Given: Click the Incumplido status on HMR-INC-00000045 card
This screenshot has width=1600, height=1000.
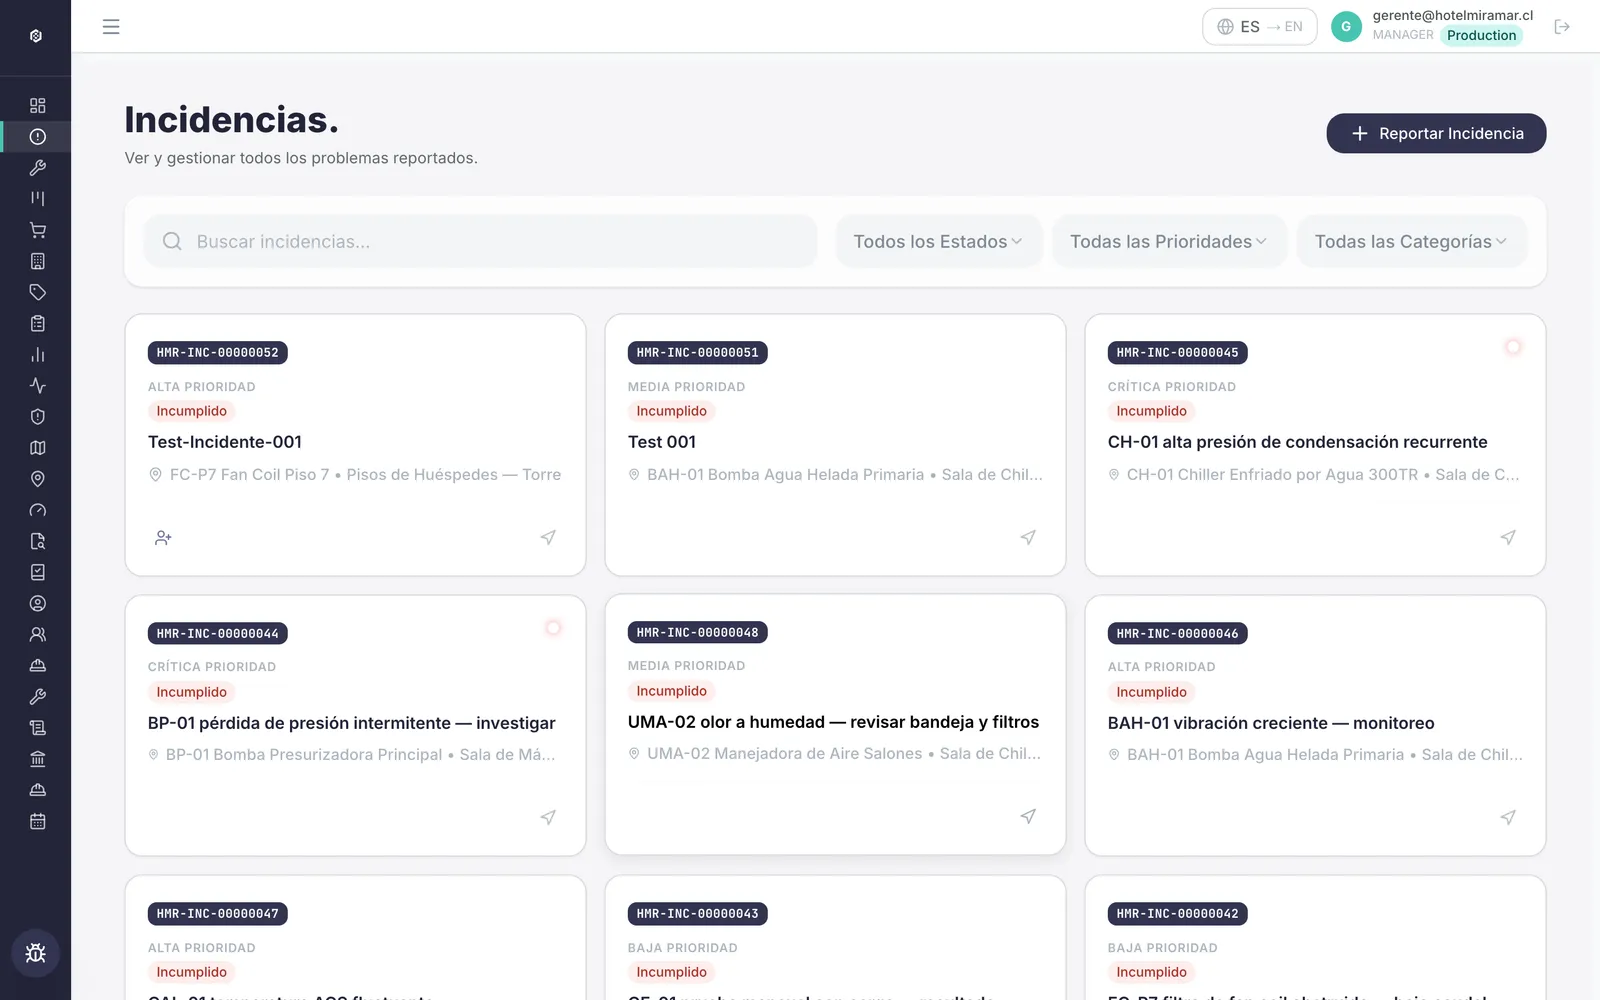Looking at the screenshot, I should (x=1151, y=411).
